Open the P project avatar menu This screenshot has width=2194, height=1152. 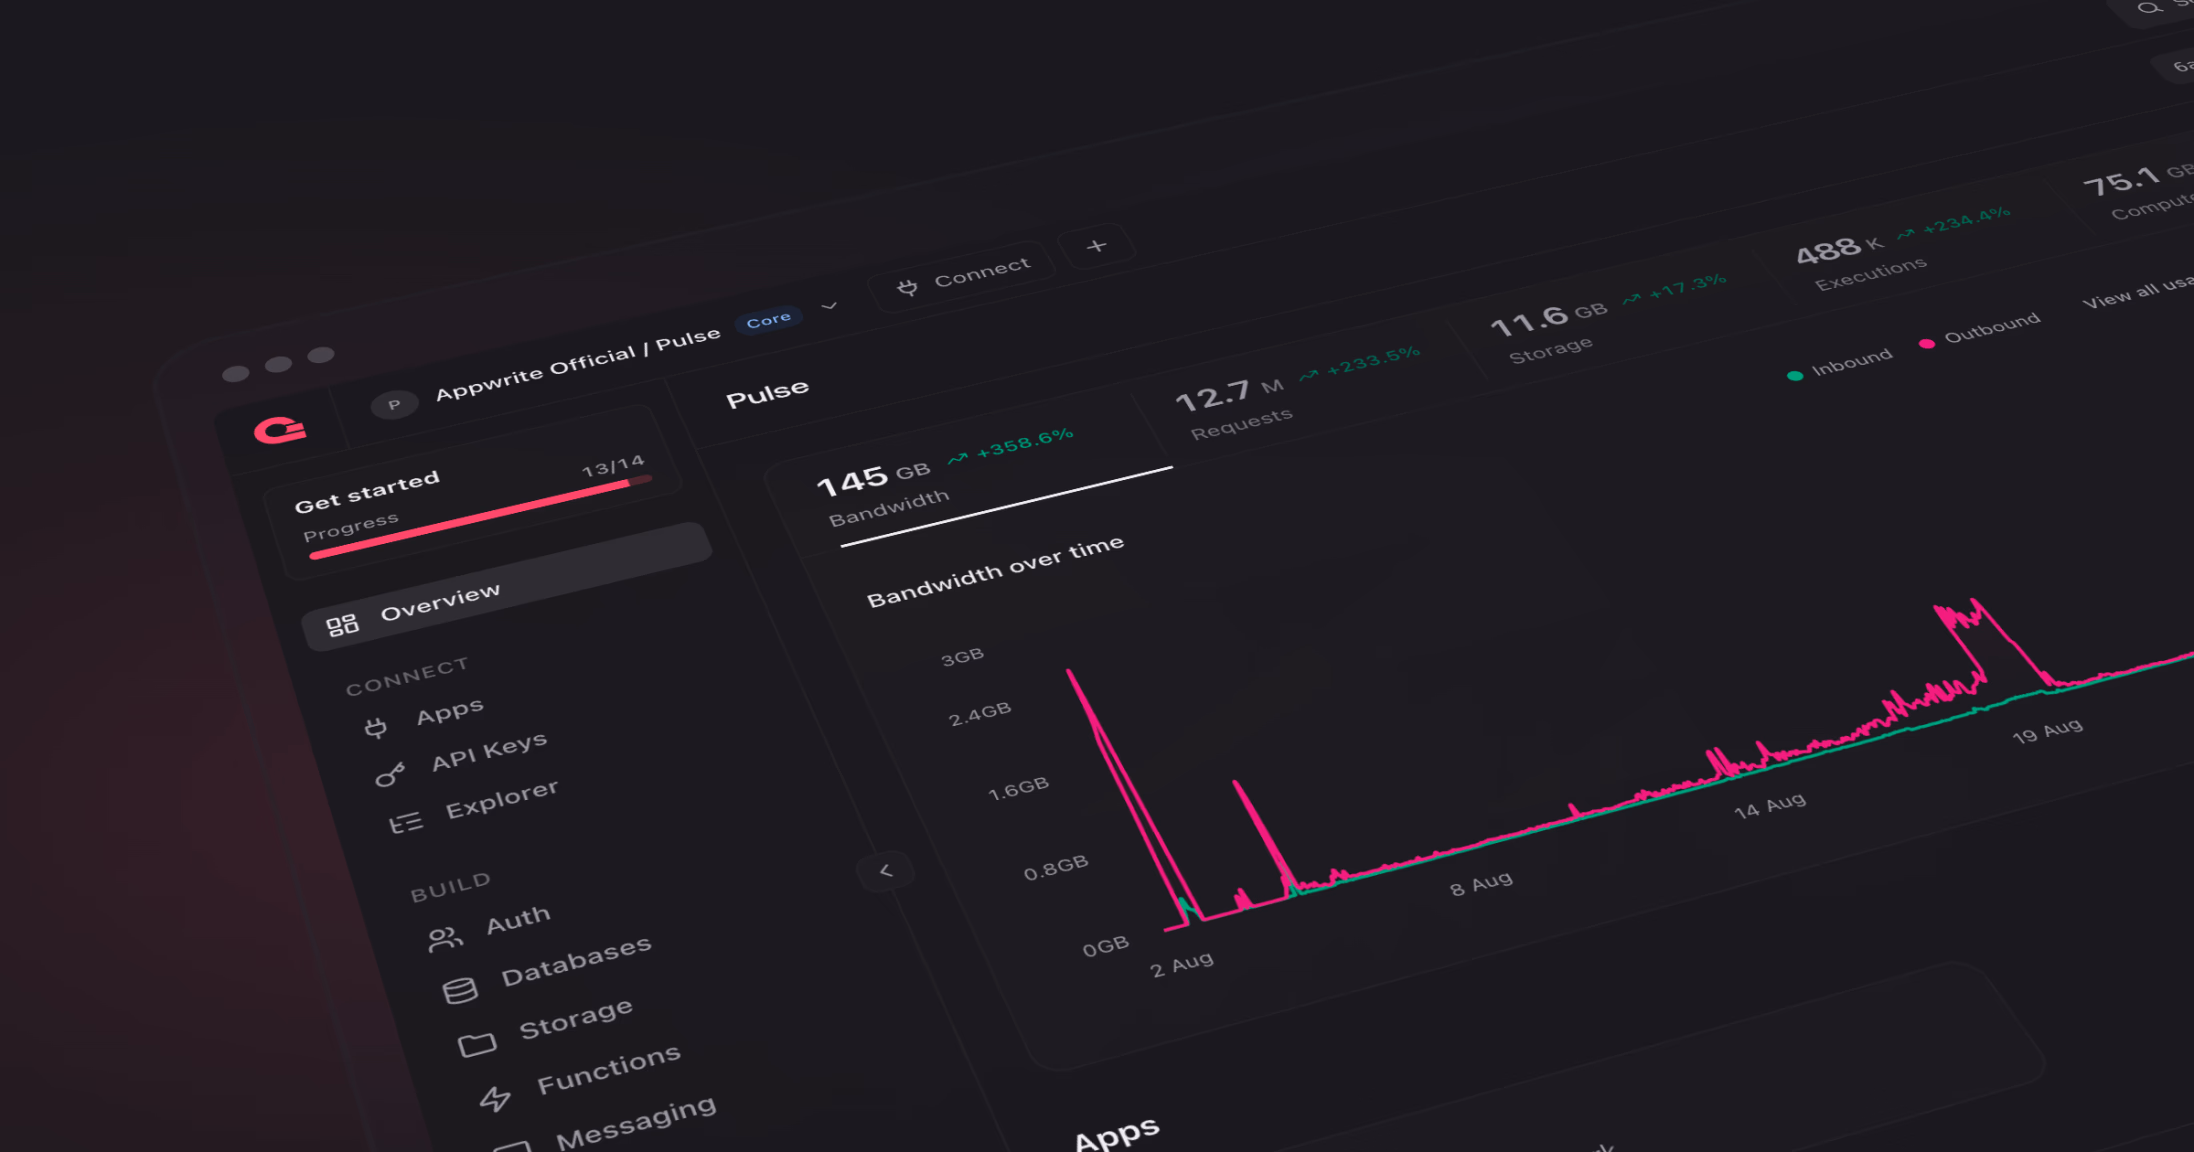(x=394, y=404)
